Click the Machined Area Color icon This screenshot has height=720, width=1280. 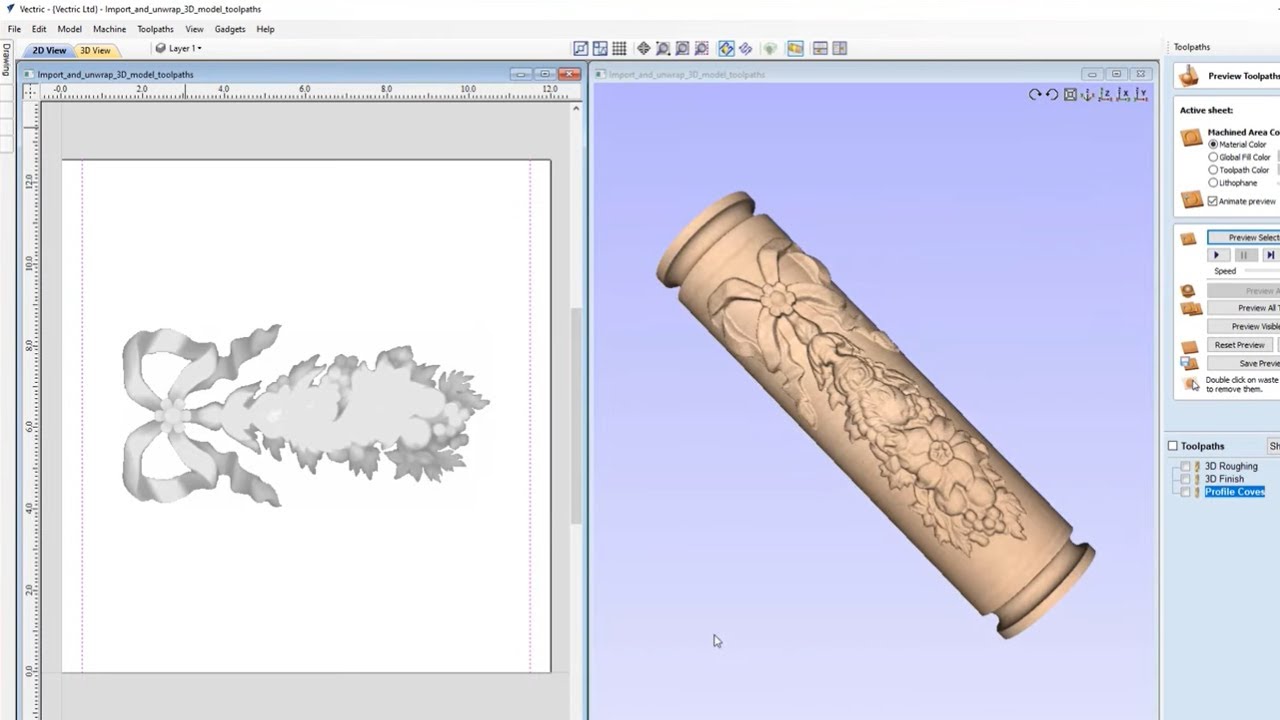coord(1191,138)
